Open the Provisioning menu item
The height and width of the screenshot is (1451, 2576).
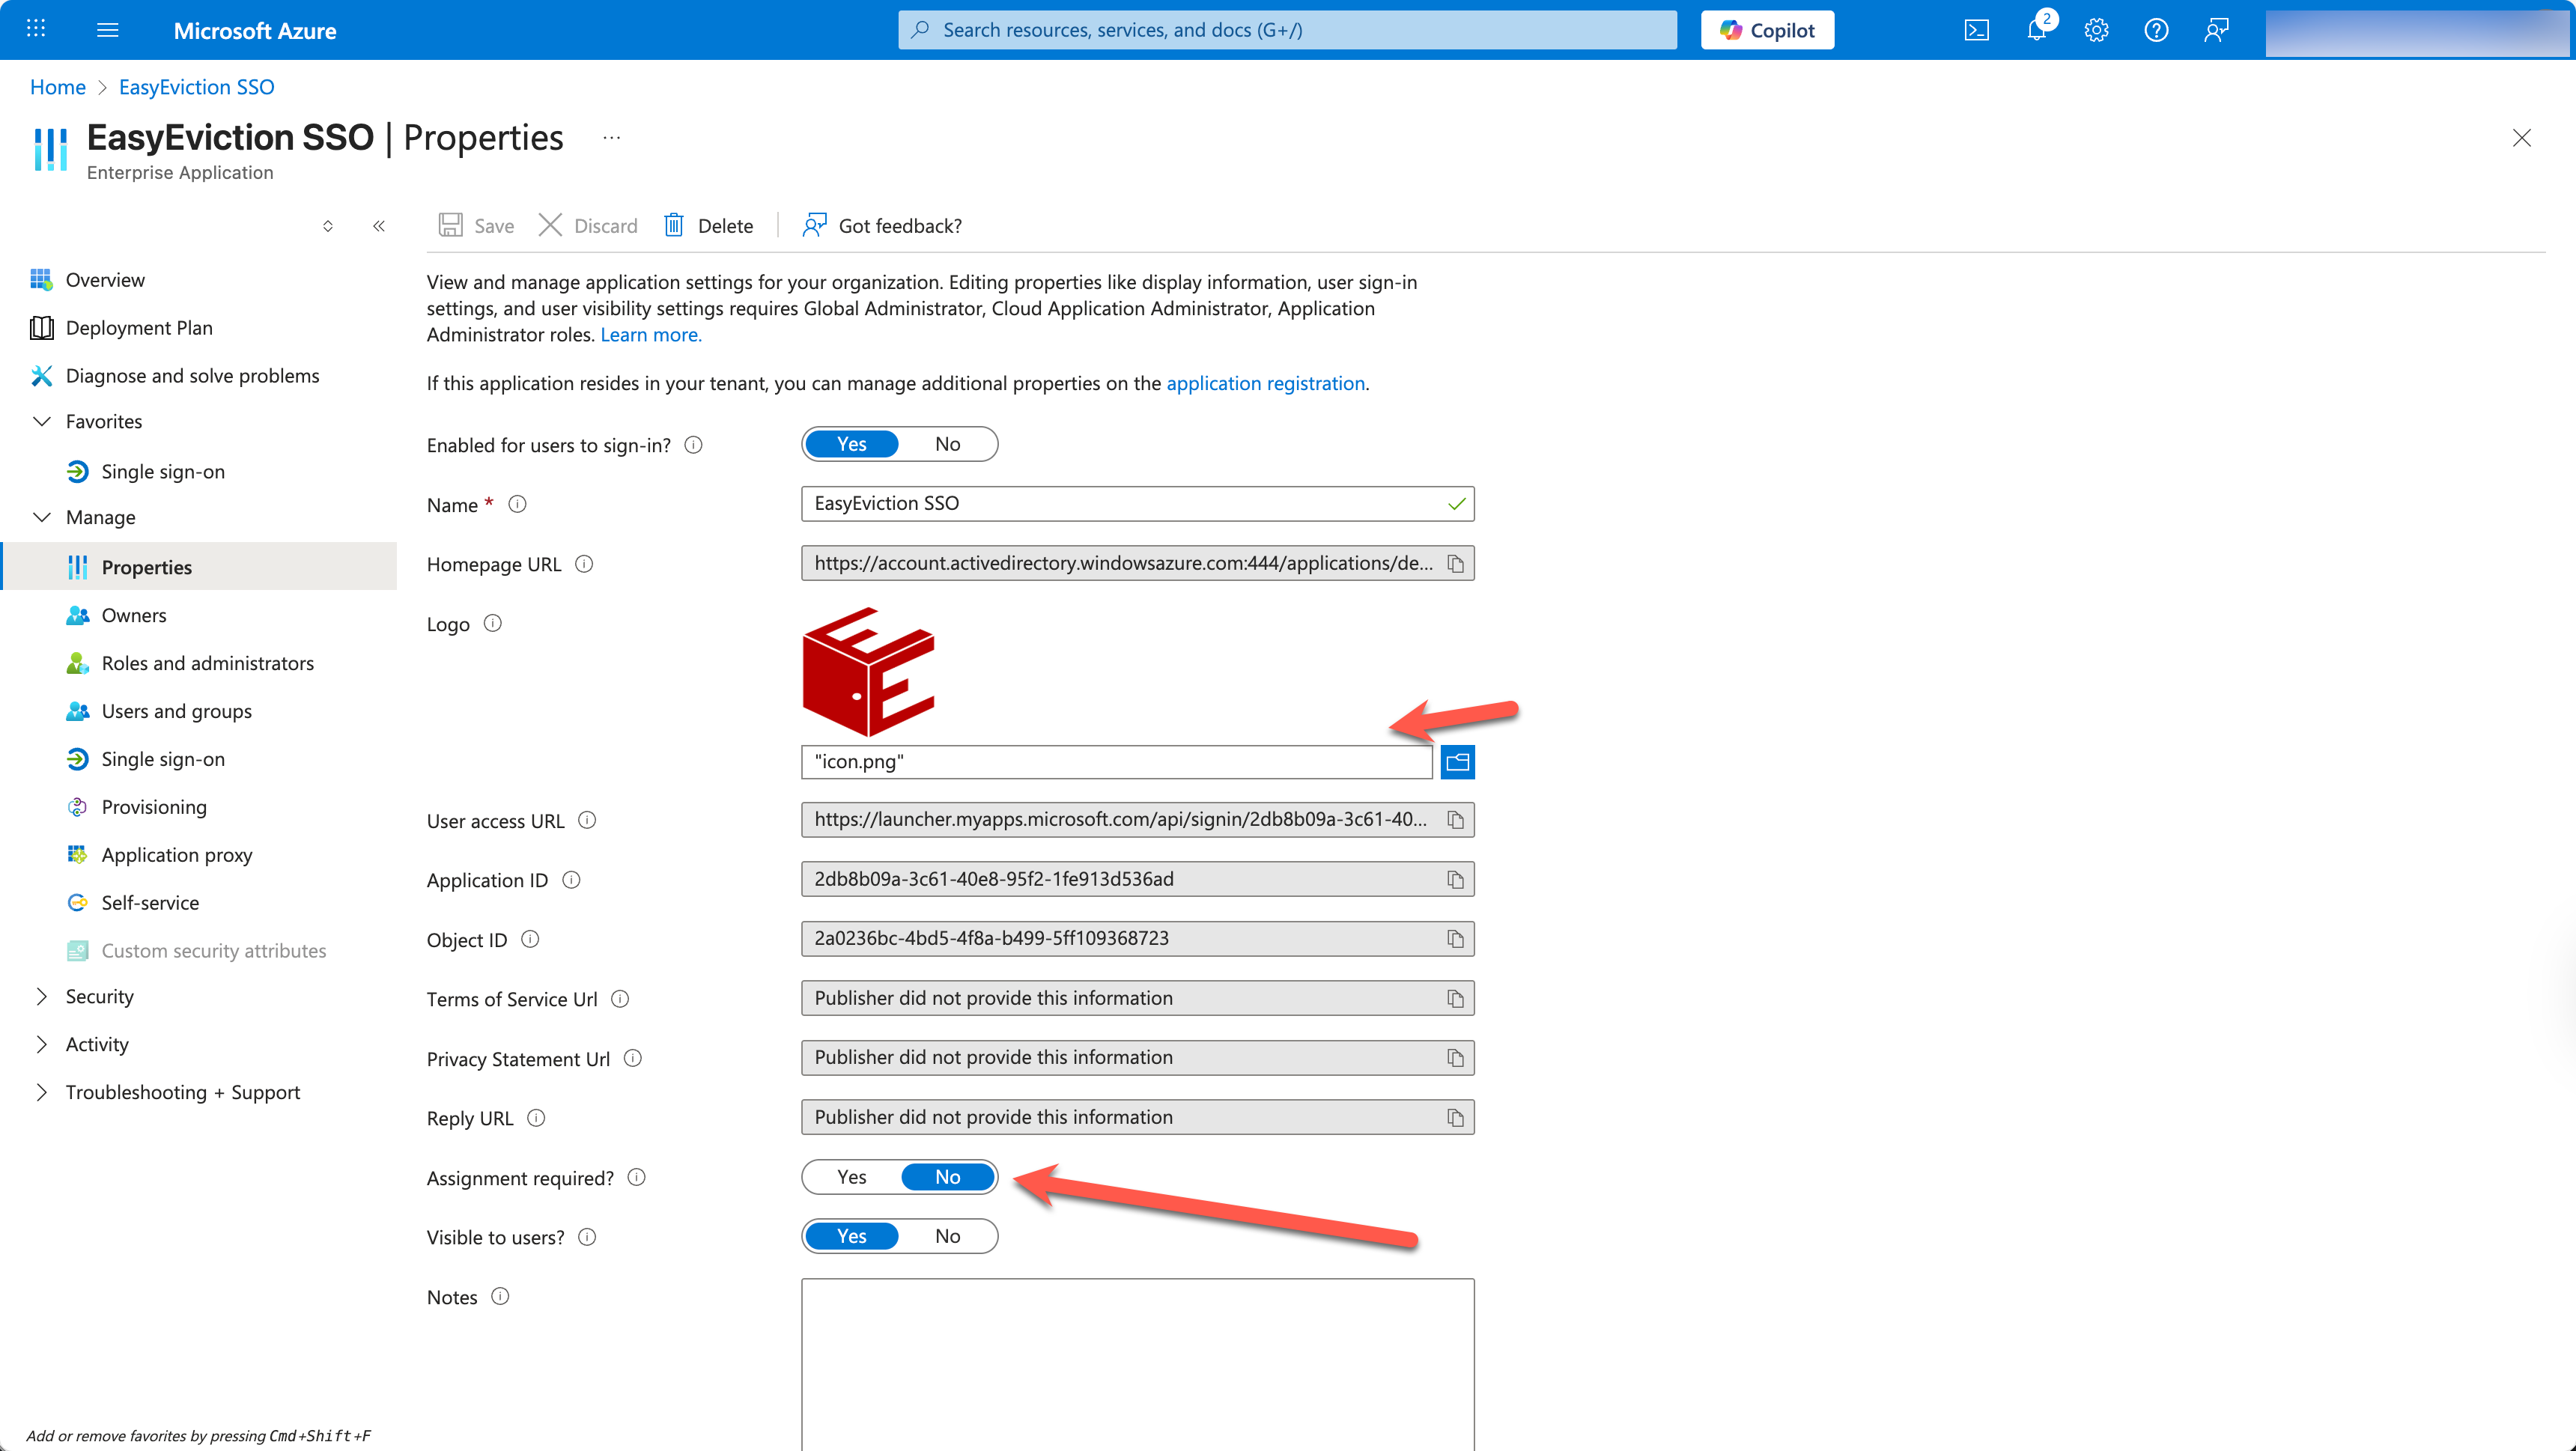point(154,807)
